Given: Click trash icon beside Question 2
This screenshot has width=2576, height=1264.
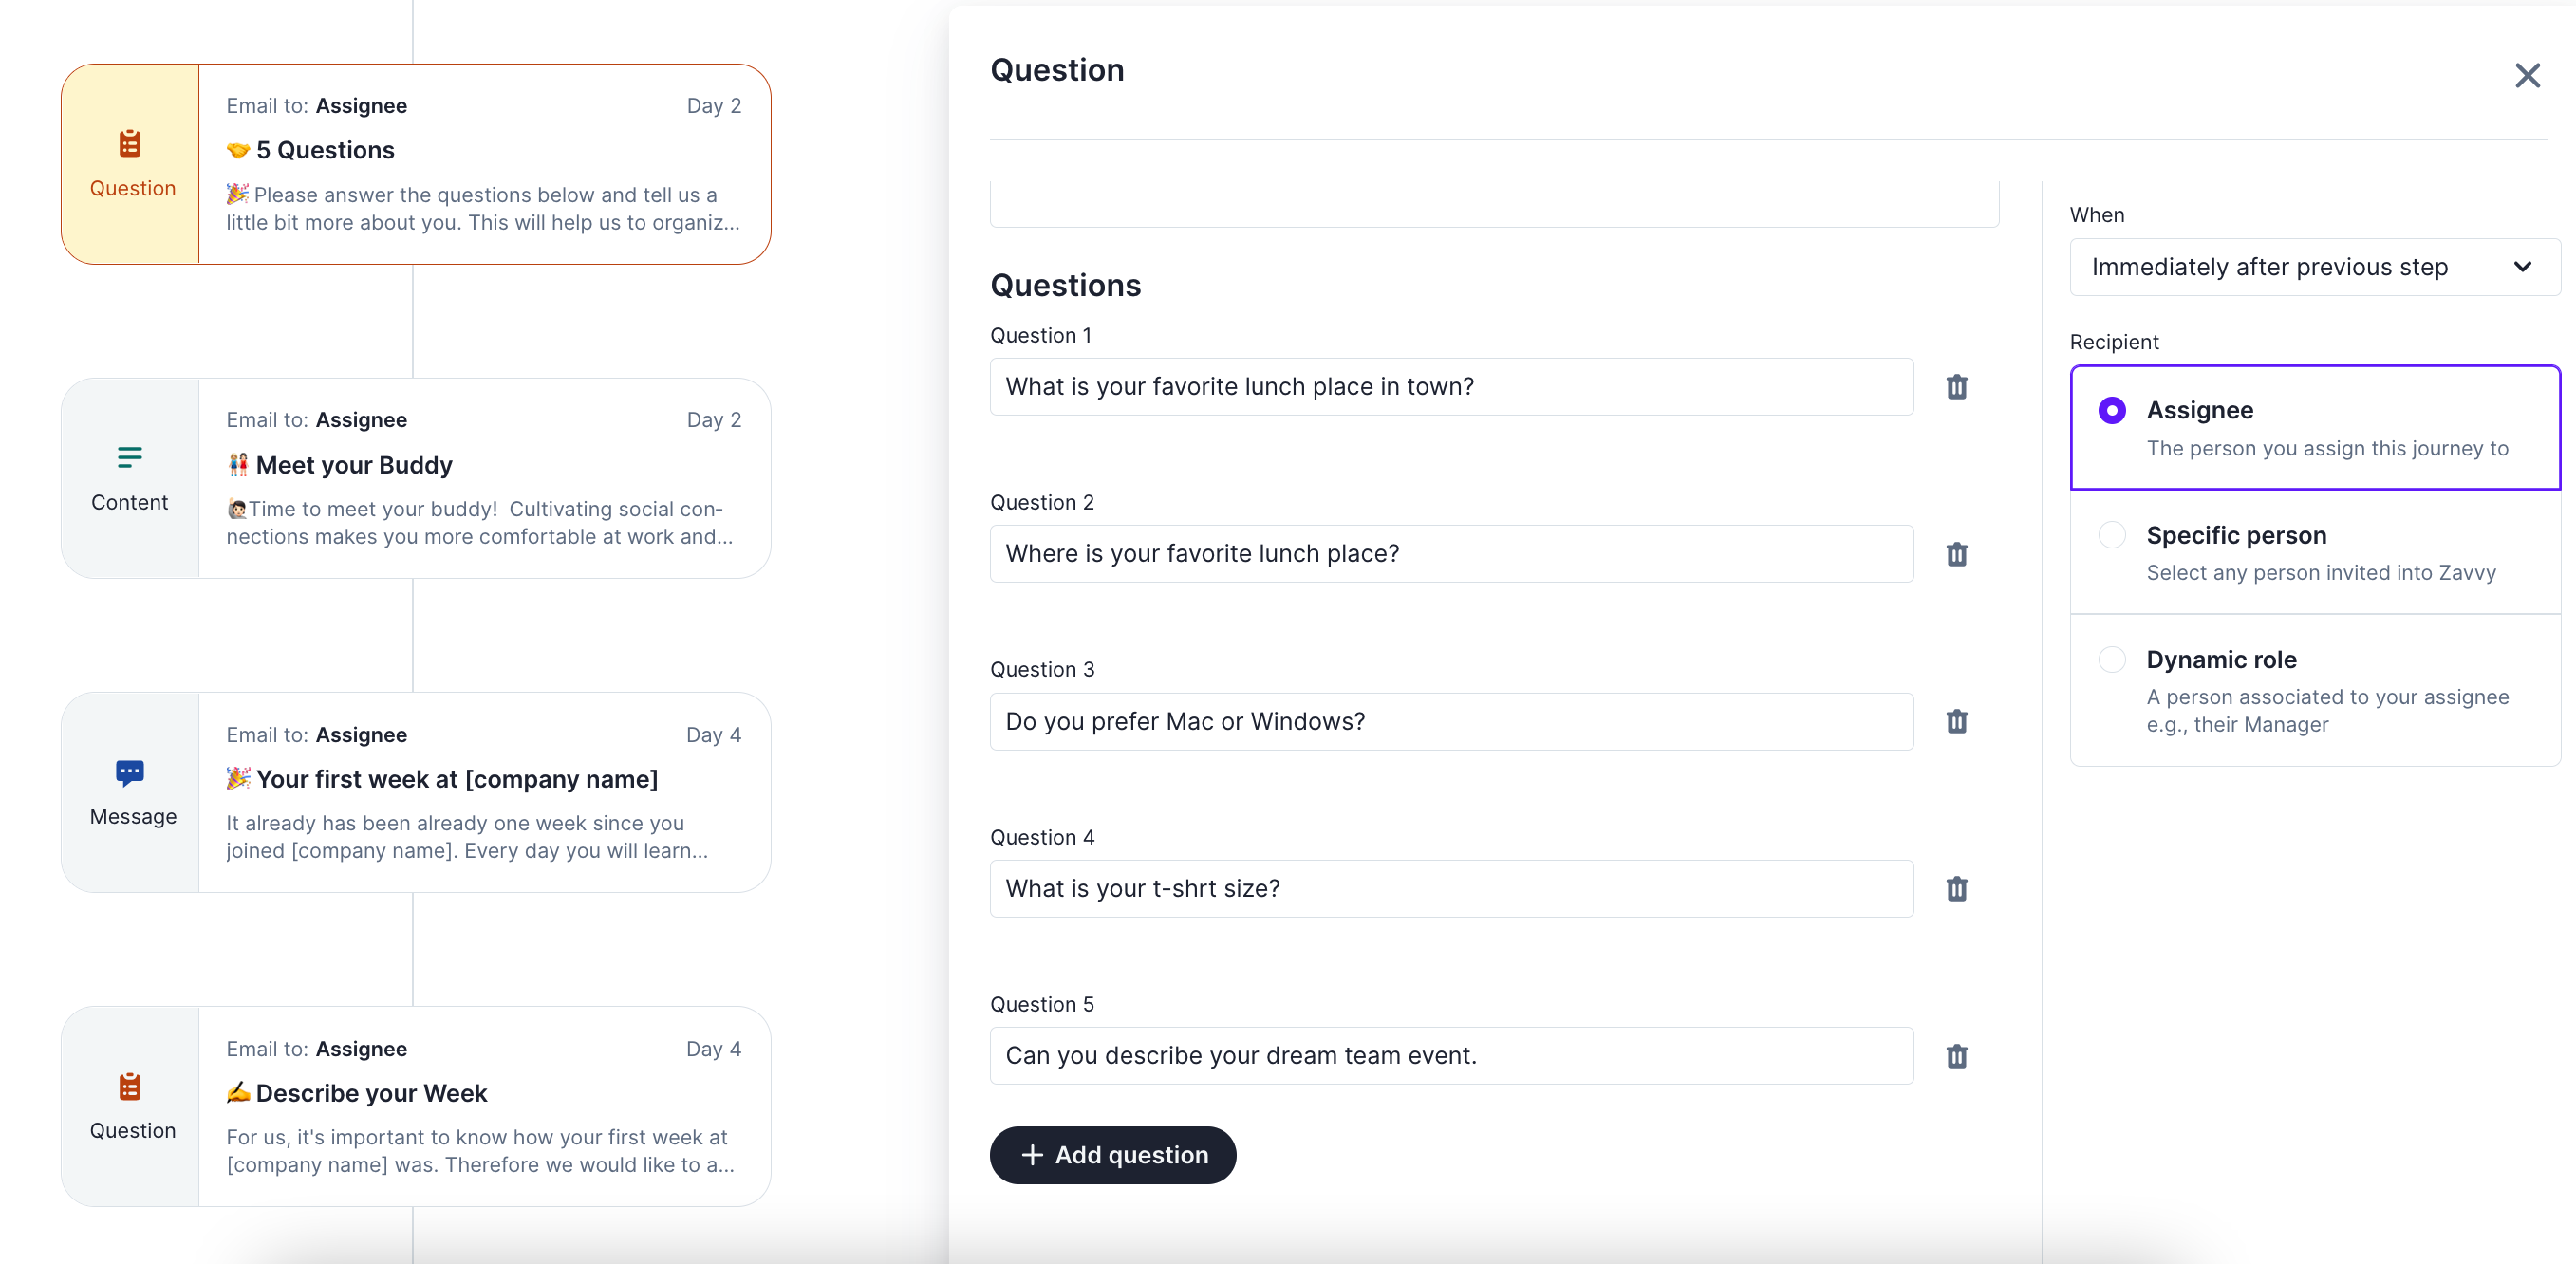Looking at the screenshot, I should click(x=1956, y=554).
